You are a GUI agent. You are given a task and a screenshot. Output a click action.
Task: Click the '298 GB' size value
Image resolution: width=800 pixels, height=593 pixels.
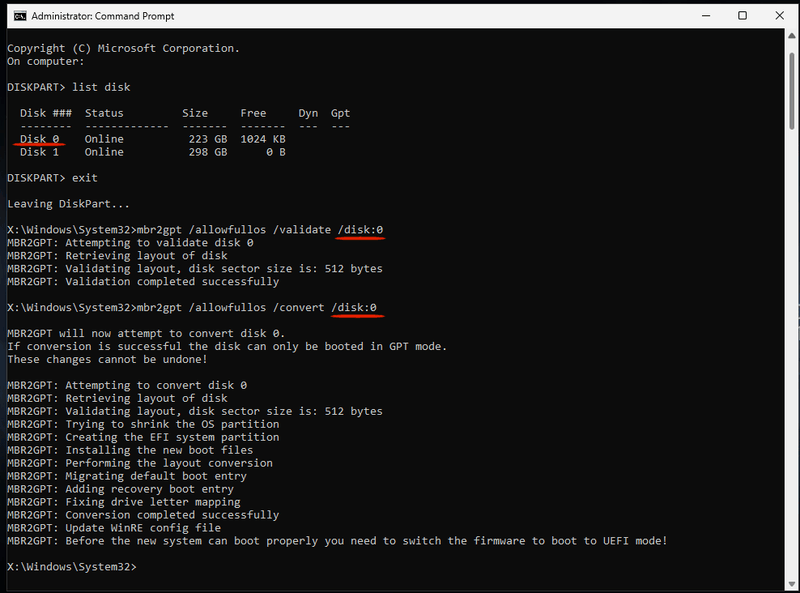[x=208, y=152]
